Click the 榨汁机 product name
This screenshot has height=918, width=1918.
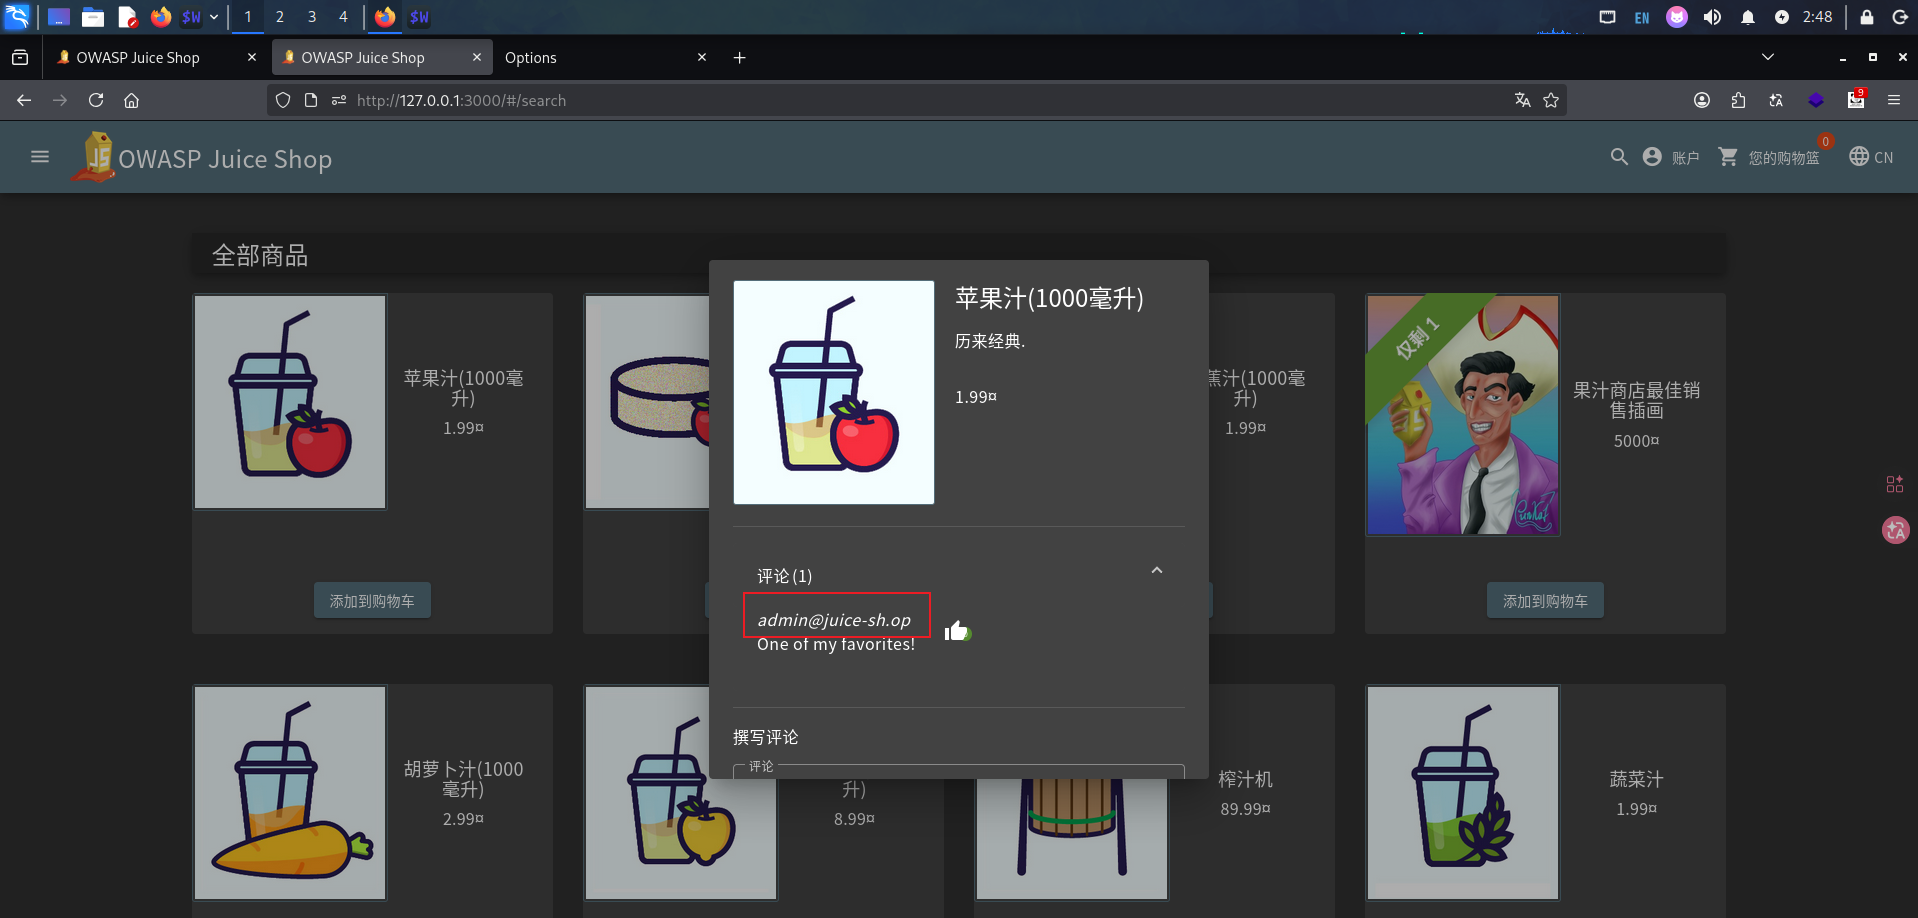(1245, 779)
